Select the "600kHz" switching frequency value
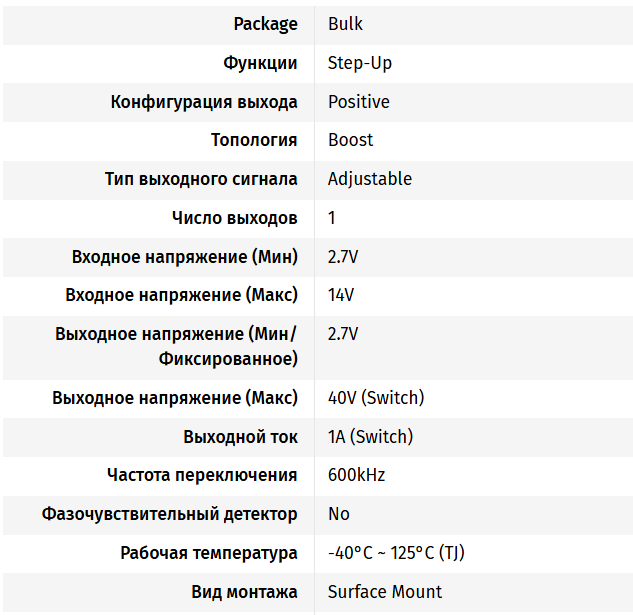Image resolution: width=633 pixels, height=615 pixels. 356,475
